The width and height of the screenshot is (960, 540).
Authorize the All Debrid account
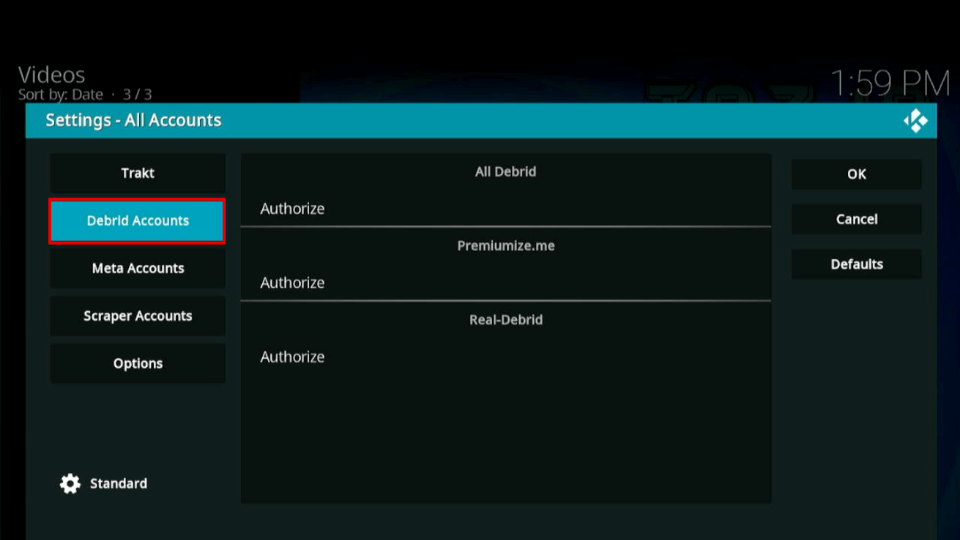506,209
